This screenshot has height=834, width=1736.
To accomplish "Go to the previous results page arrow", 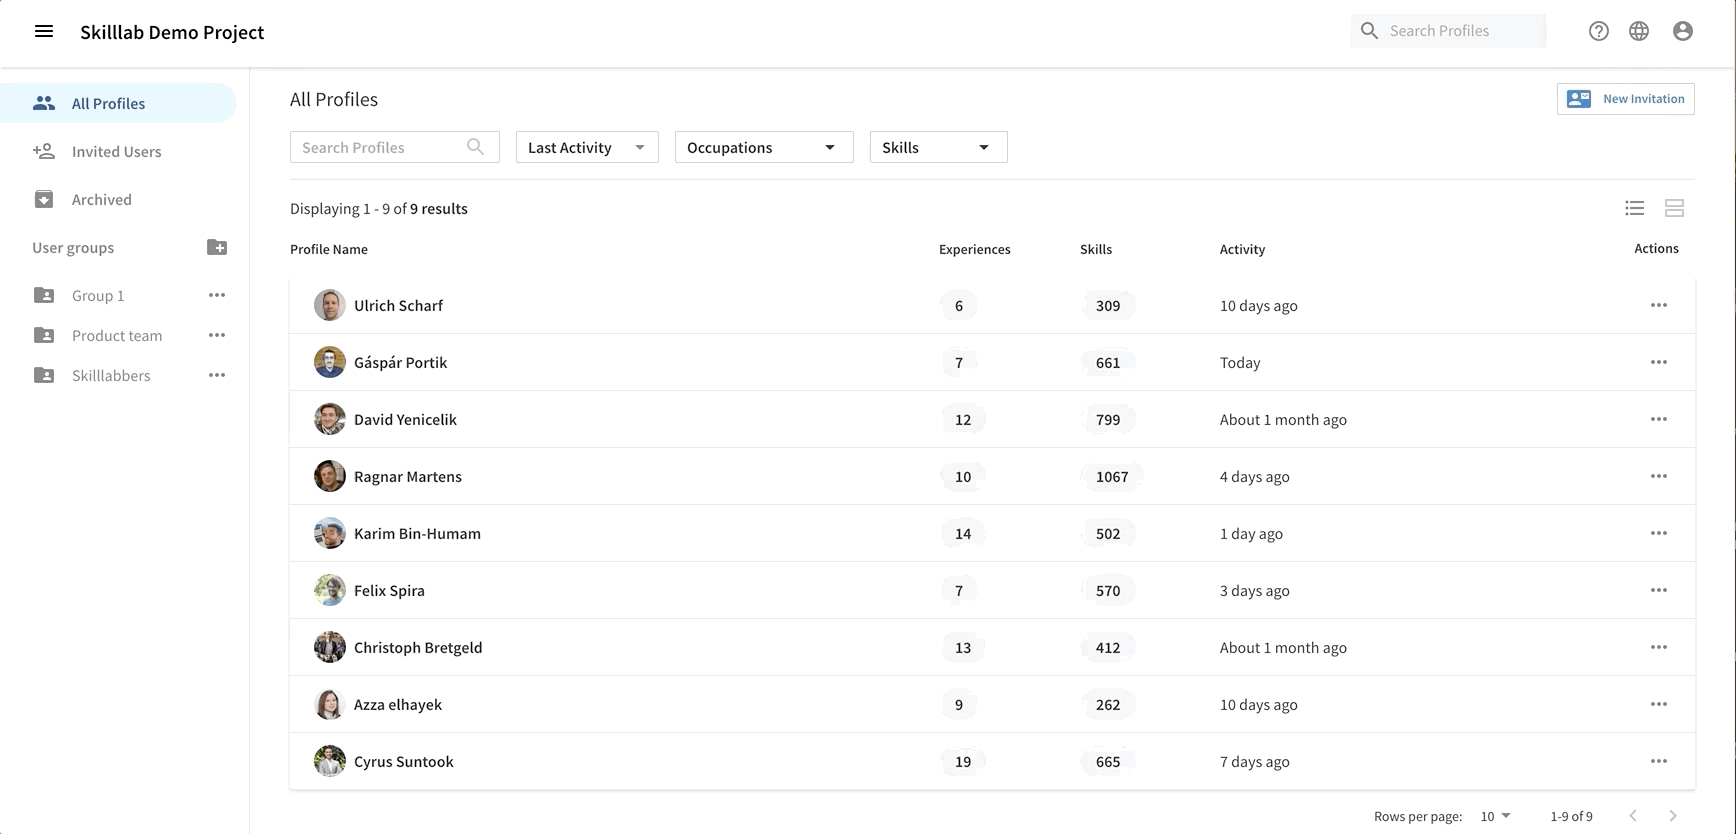I will [1633, 816].
